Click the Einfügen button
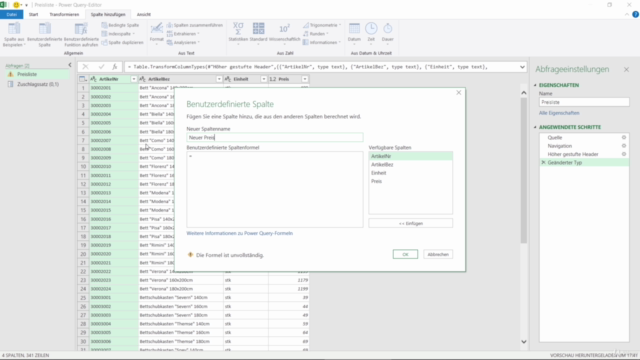Viewport: 640px width, 360px height. pyautogui.click(x=410, y=223)
